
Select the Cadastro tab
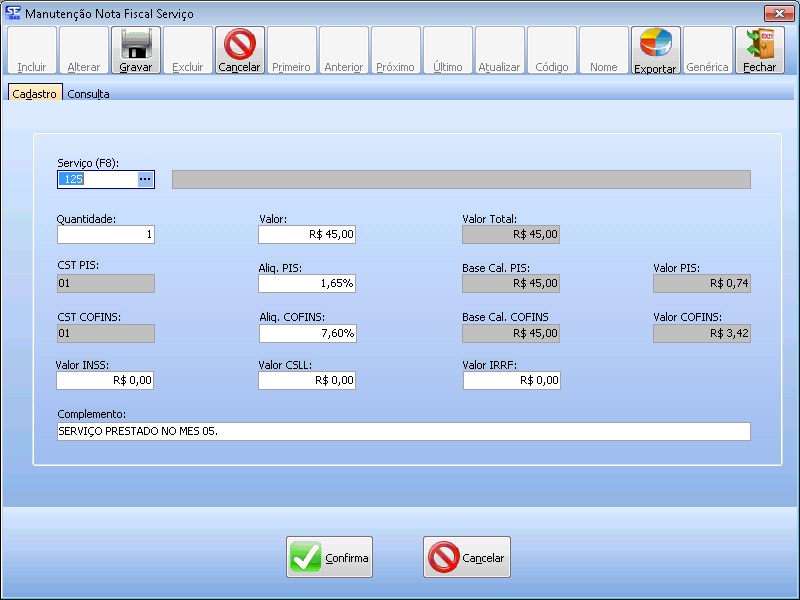35,94
